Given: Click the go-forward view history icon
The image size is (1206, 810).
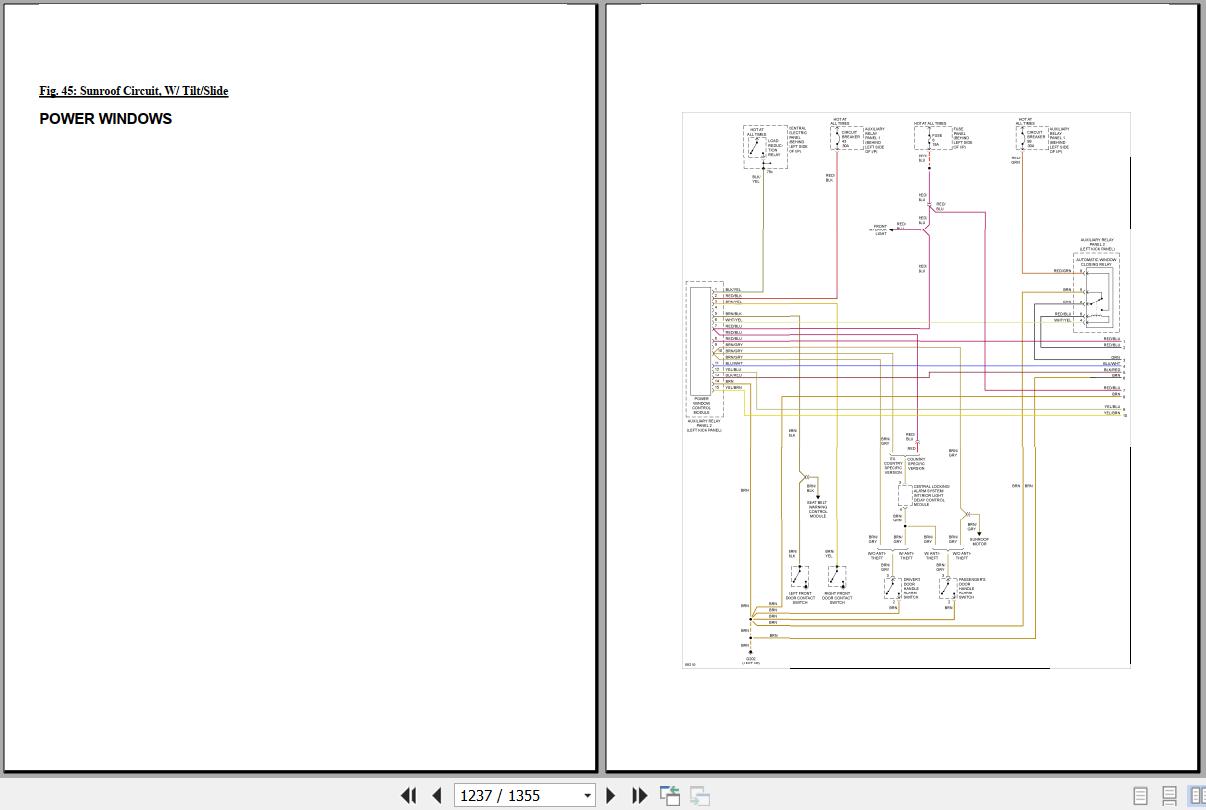Looking at the screenshot, I should point(700,796).
